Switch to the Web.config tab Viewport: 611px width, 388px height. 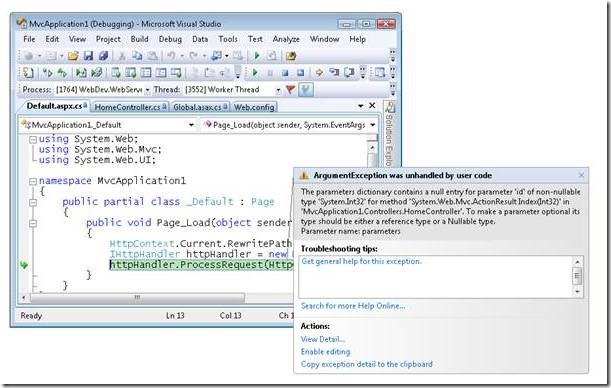[254, 107]
